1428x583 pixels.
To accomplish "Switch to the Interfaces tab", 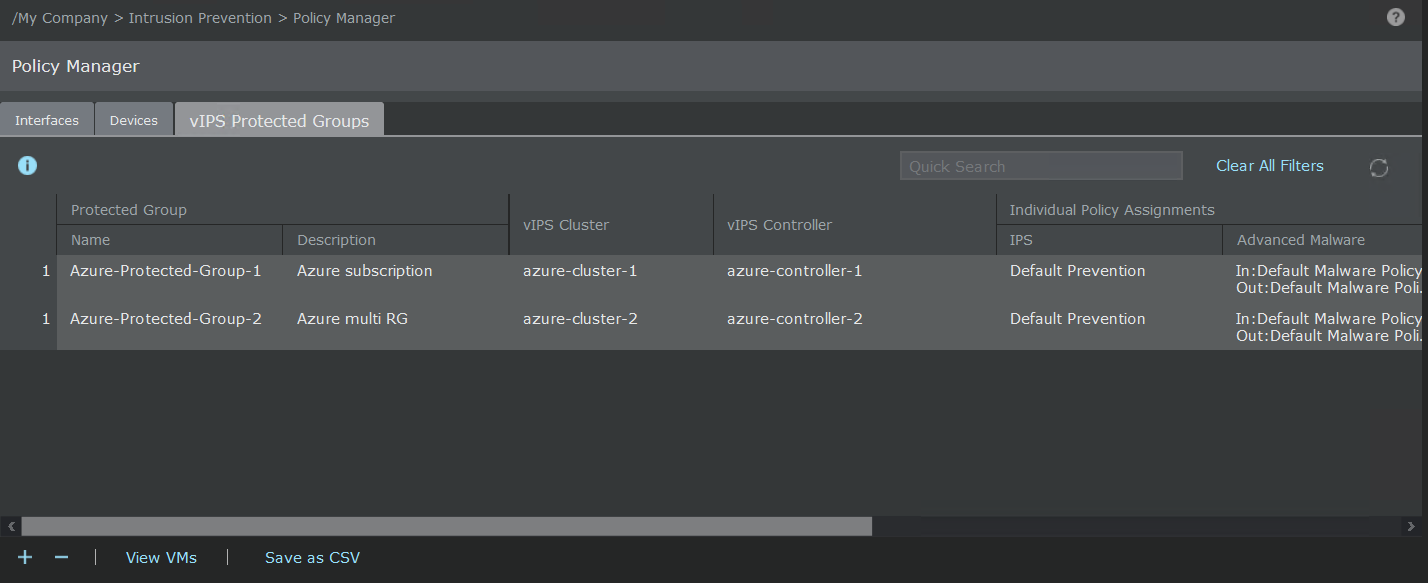I will 47,120.
